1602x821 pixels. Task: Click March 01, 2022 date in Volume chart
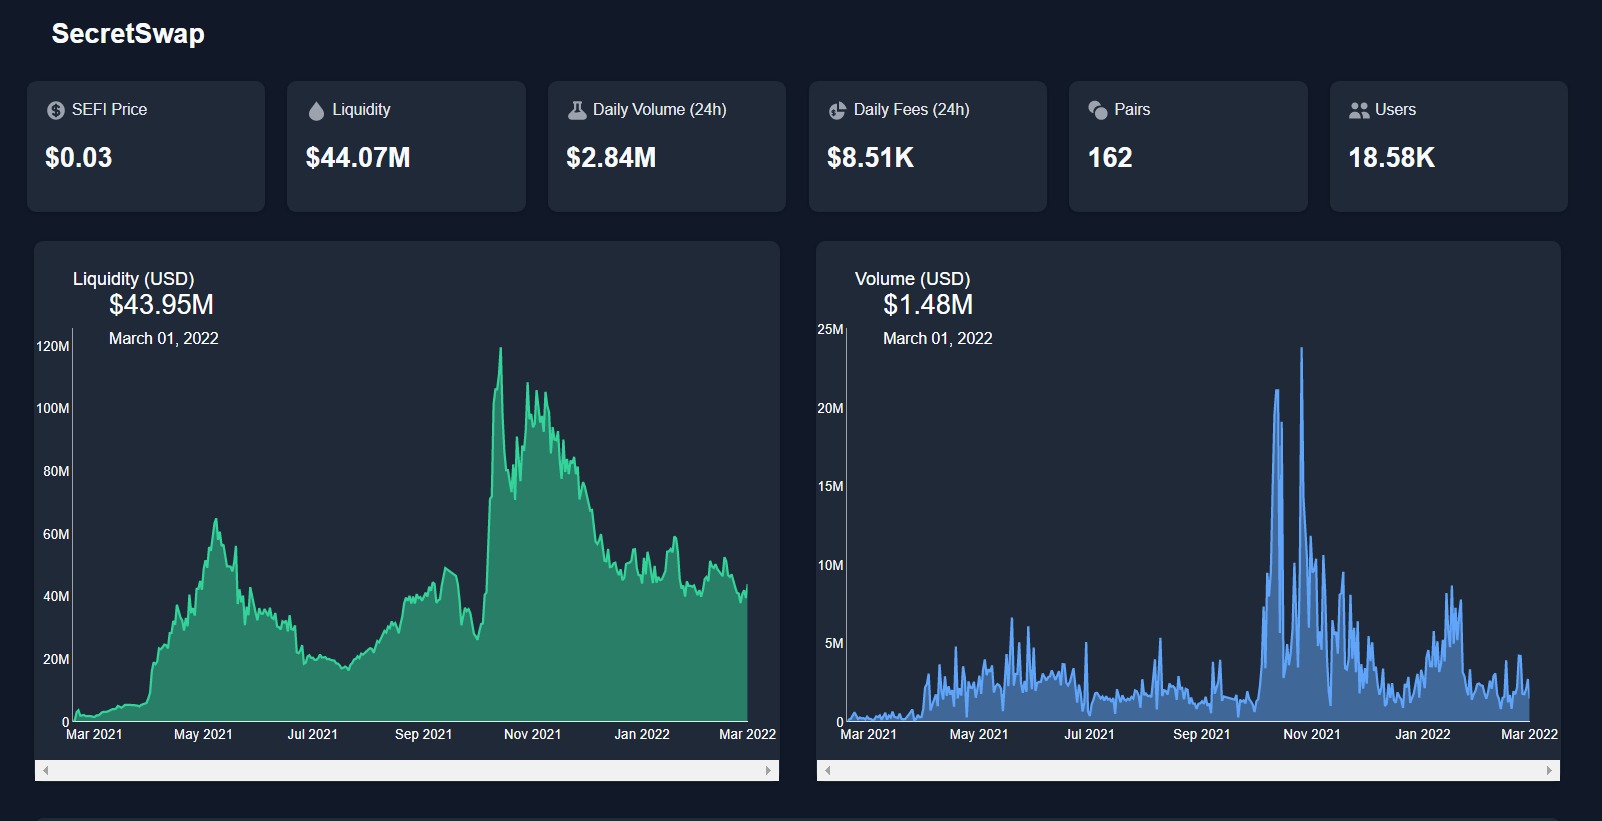click(938, 339)
